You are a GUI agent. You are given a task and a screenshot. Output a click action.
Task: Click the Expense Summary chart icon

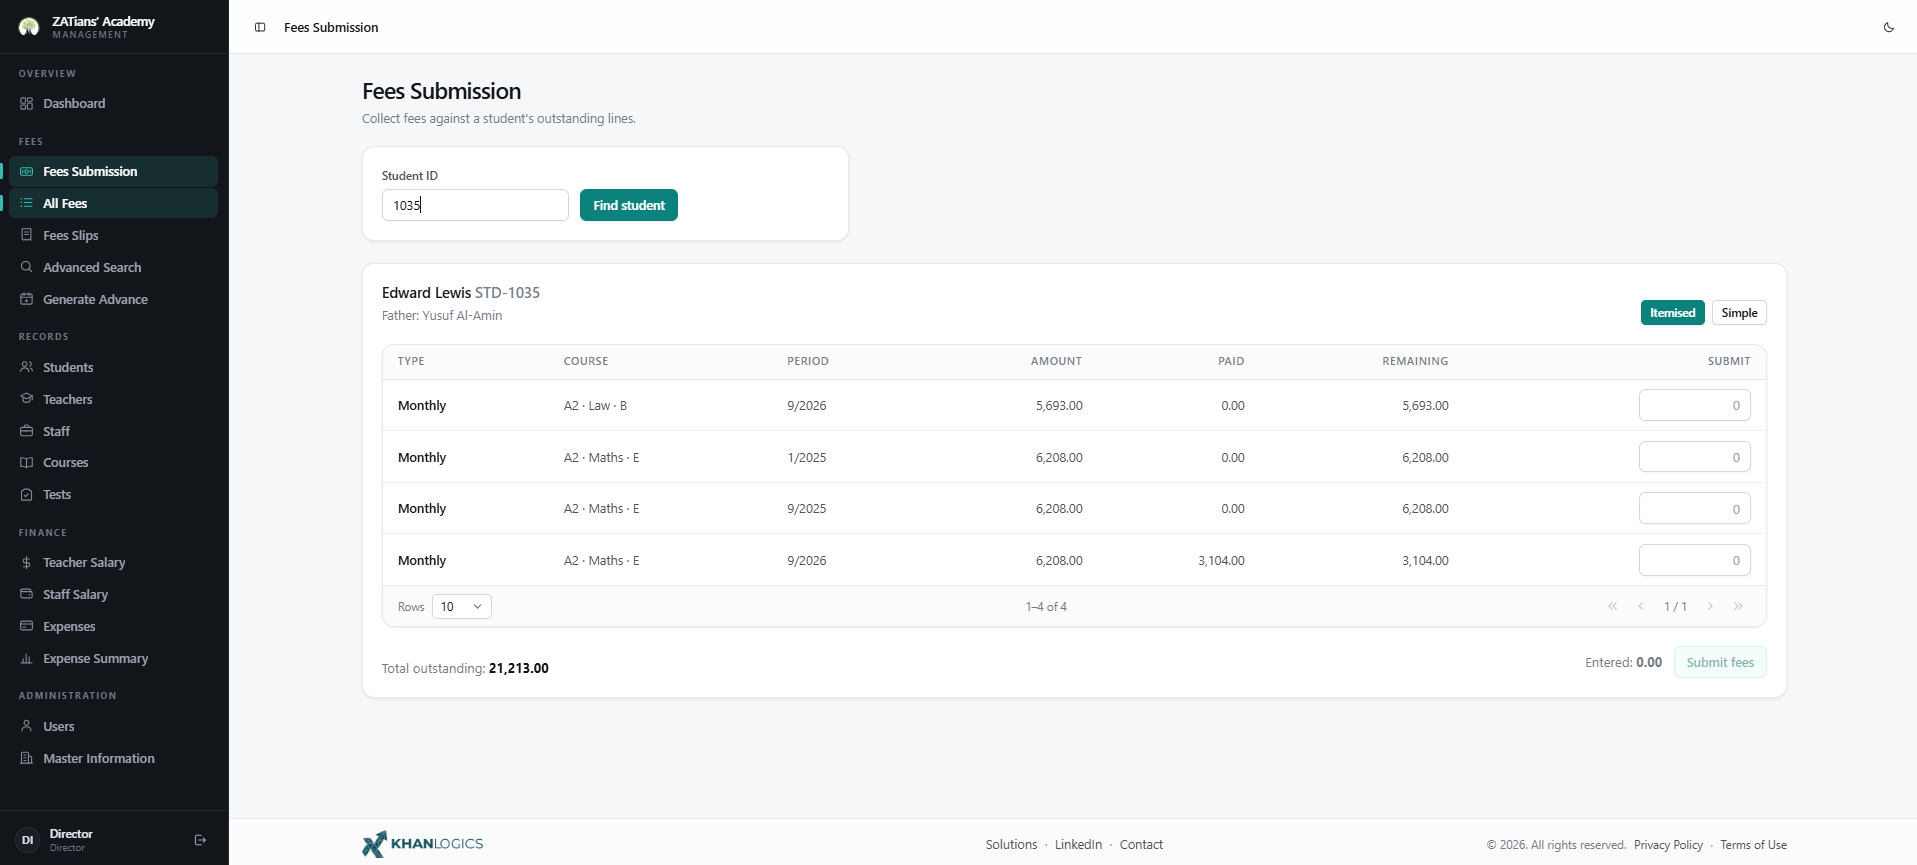click(x=27, y=658)
